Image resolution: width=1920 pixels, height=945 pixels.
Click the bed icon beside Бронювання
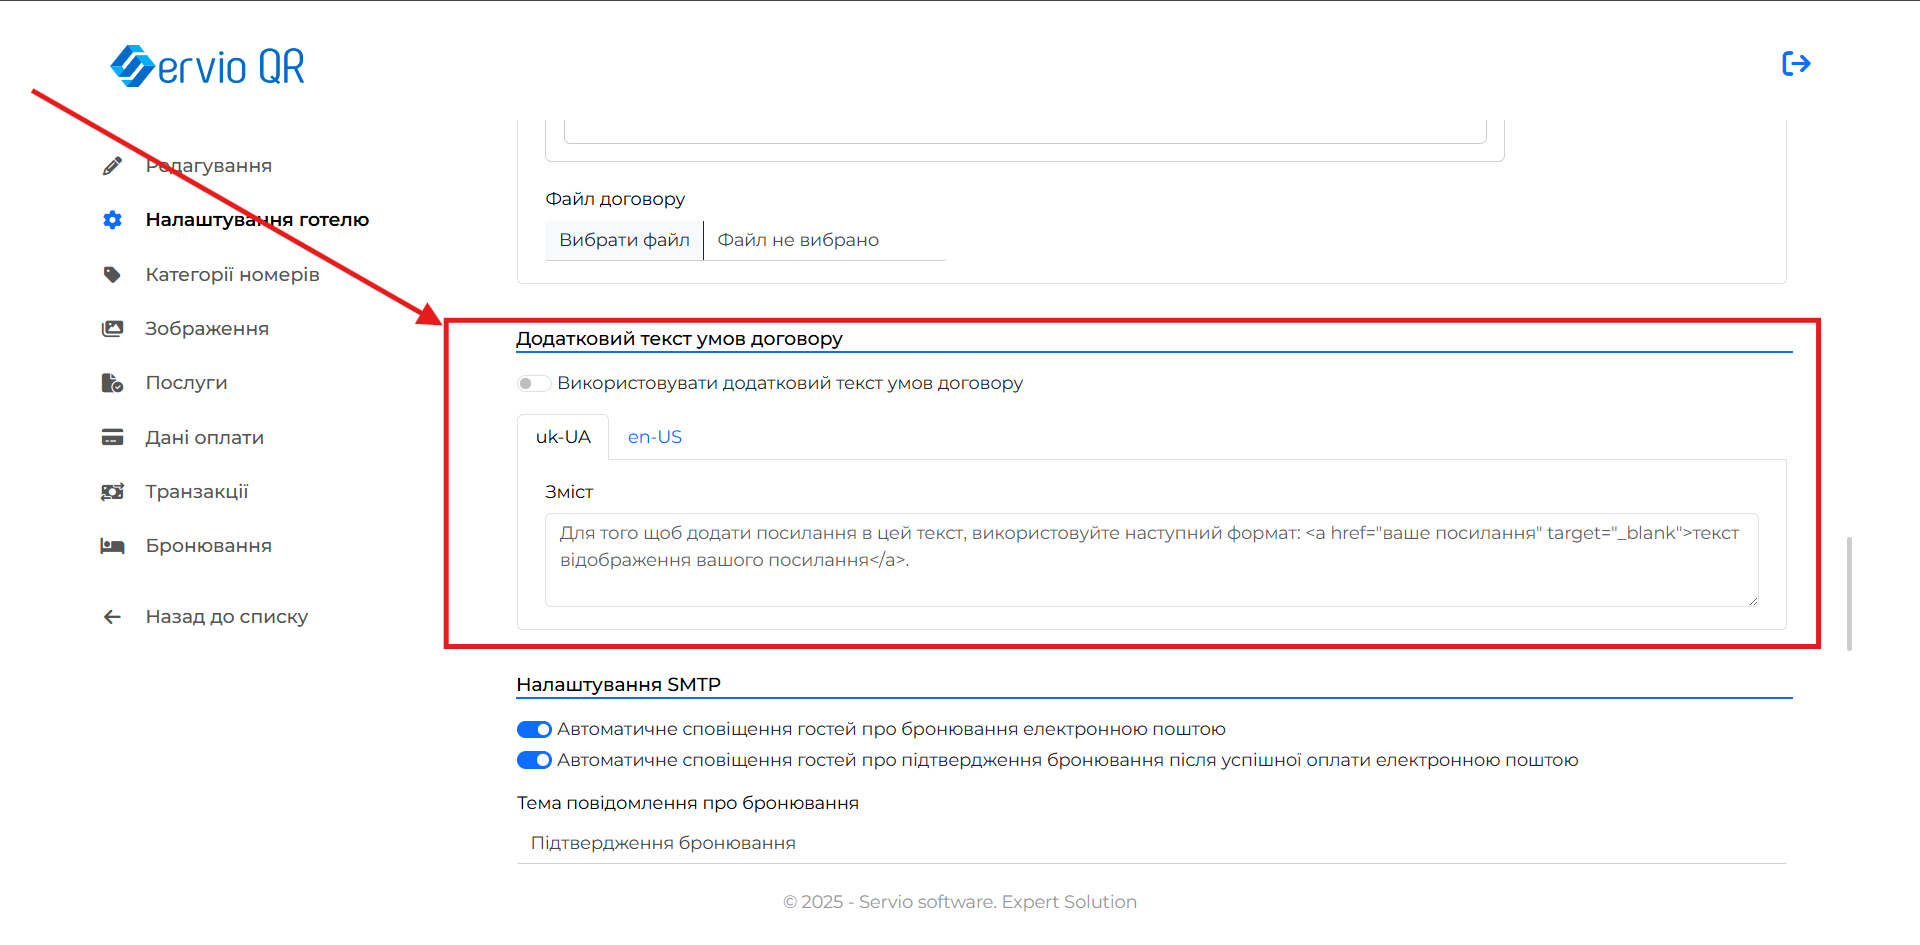[x=112, y=546]
